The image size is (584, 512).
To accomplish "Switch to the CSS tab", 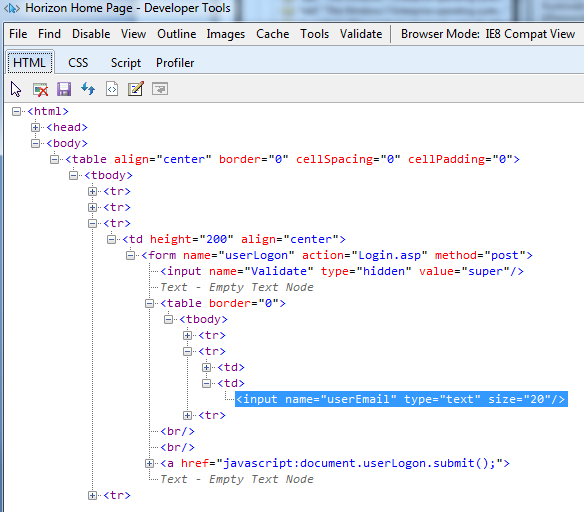I will (78, 63).
